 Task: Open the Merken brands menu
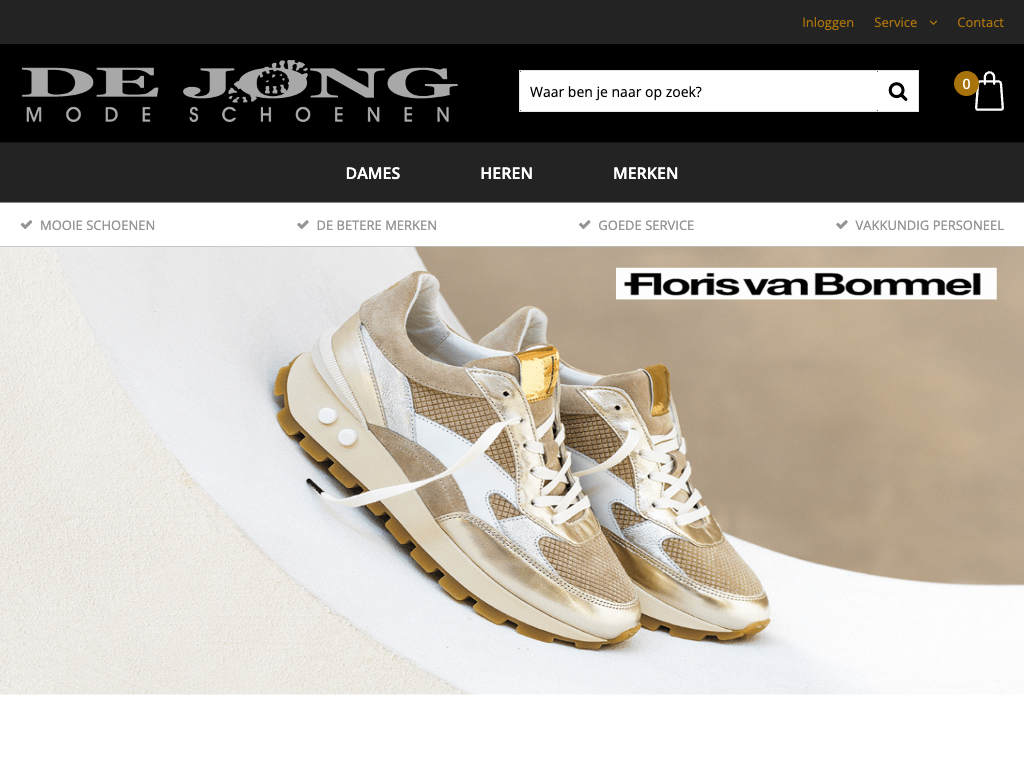[645, 173]
